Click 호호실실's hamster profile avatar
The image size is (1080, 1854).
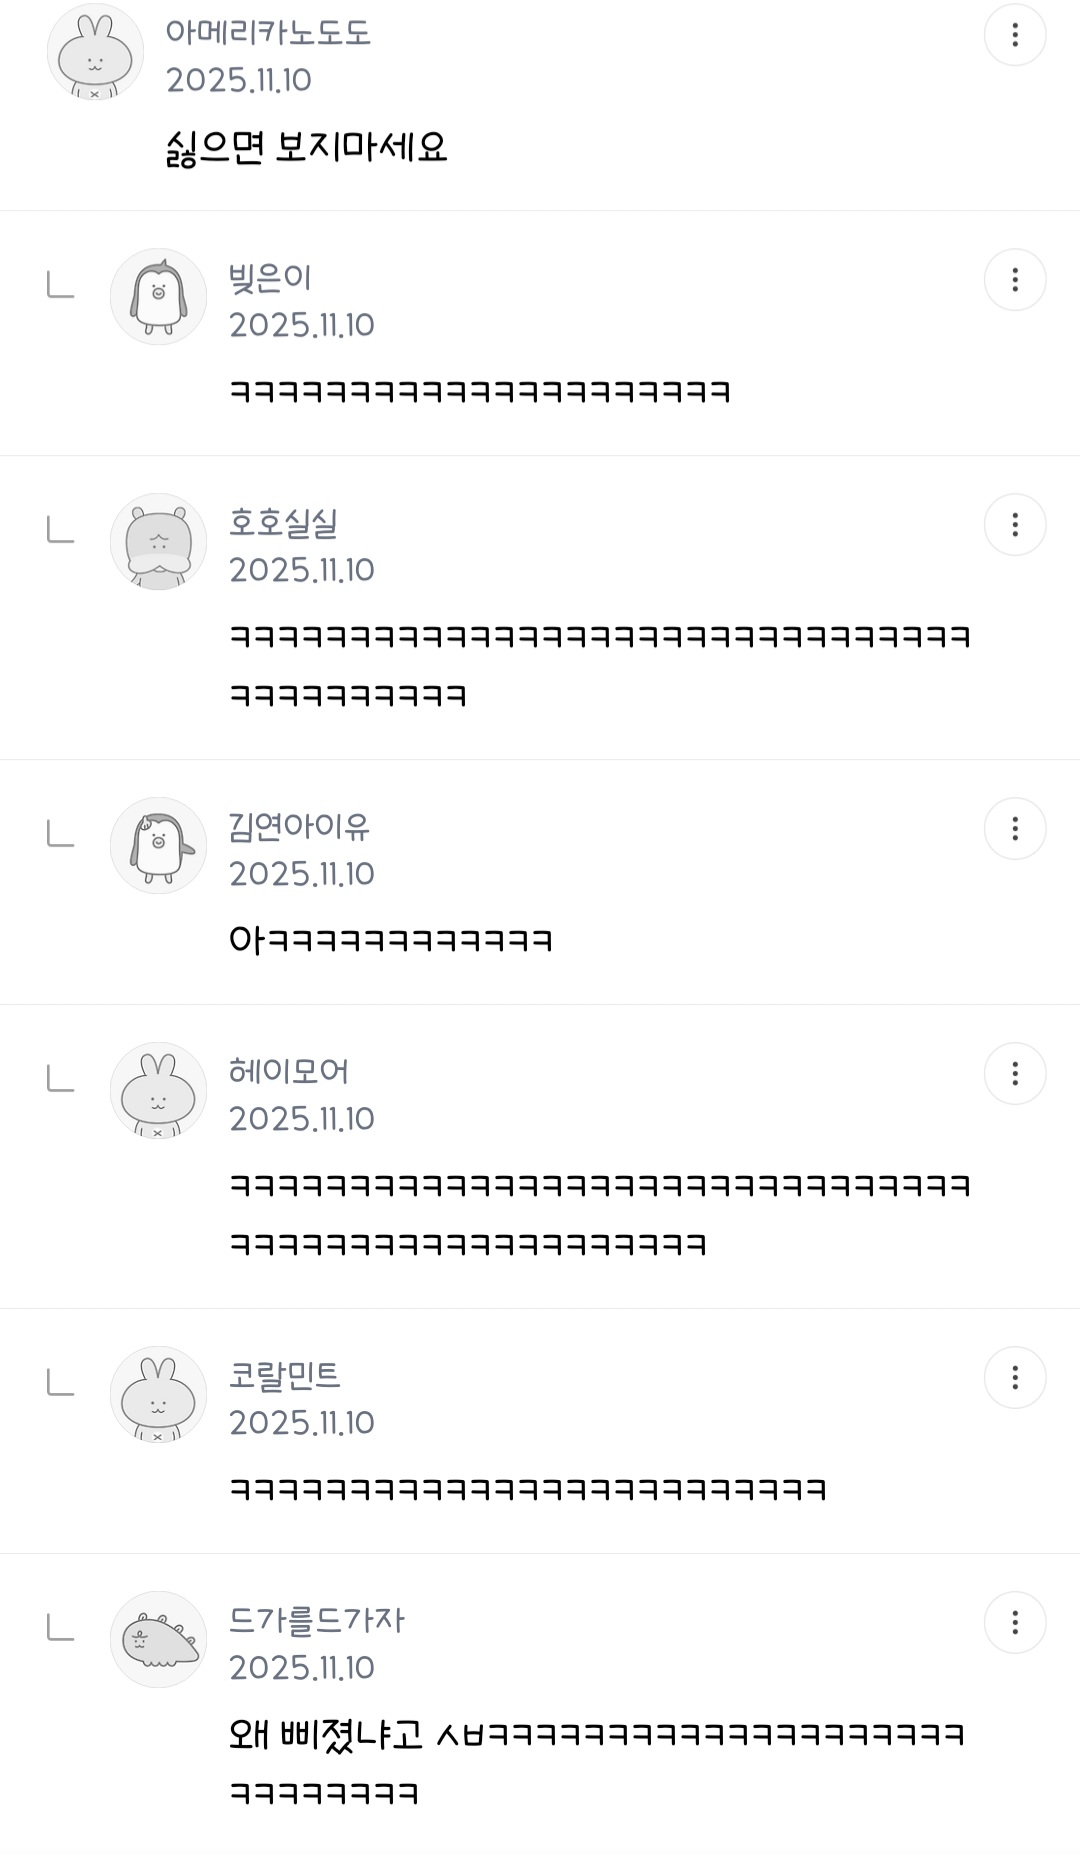pyautogui.click(x=158, y=542)
